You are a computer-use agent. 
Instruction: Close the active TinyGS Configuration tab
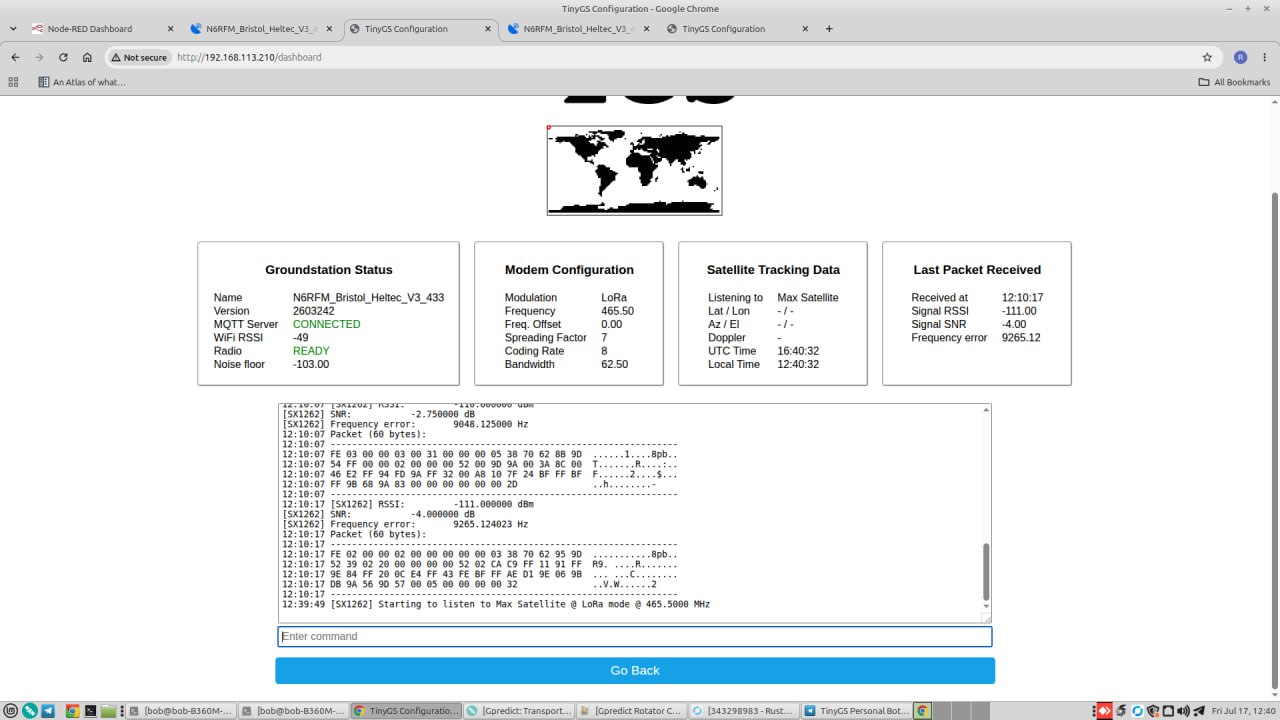[x=487, y=29]
